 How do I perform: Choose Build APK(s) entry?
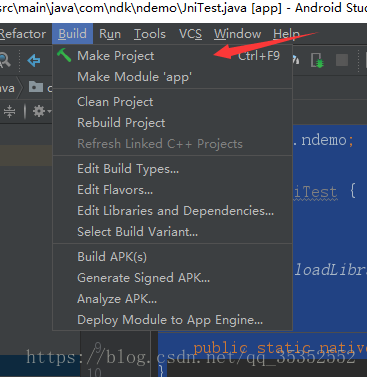point(173,257)
